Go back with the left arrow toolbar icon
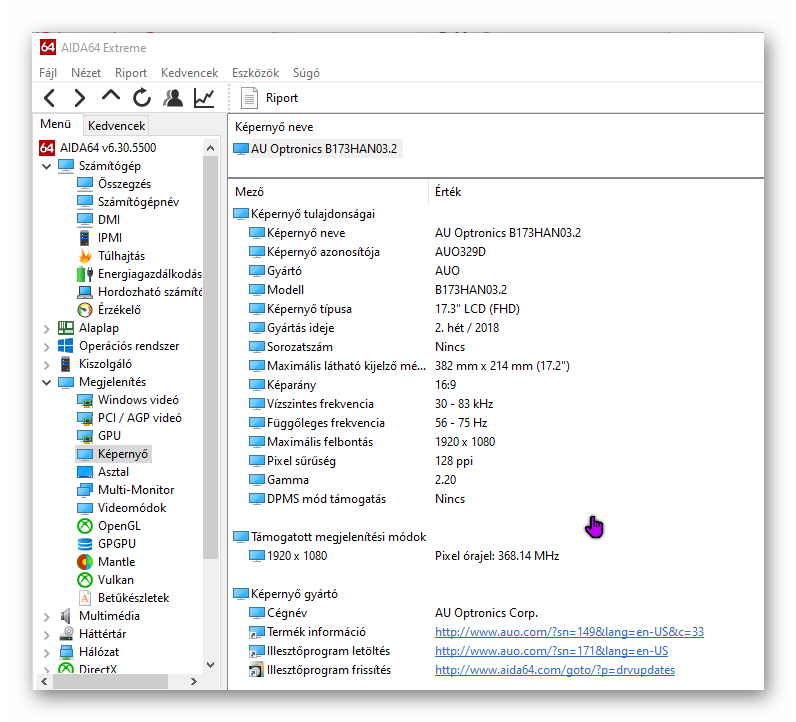The height and width of the screenshot is (722, 796). coord(49,98)
